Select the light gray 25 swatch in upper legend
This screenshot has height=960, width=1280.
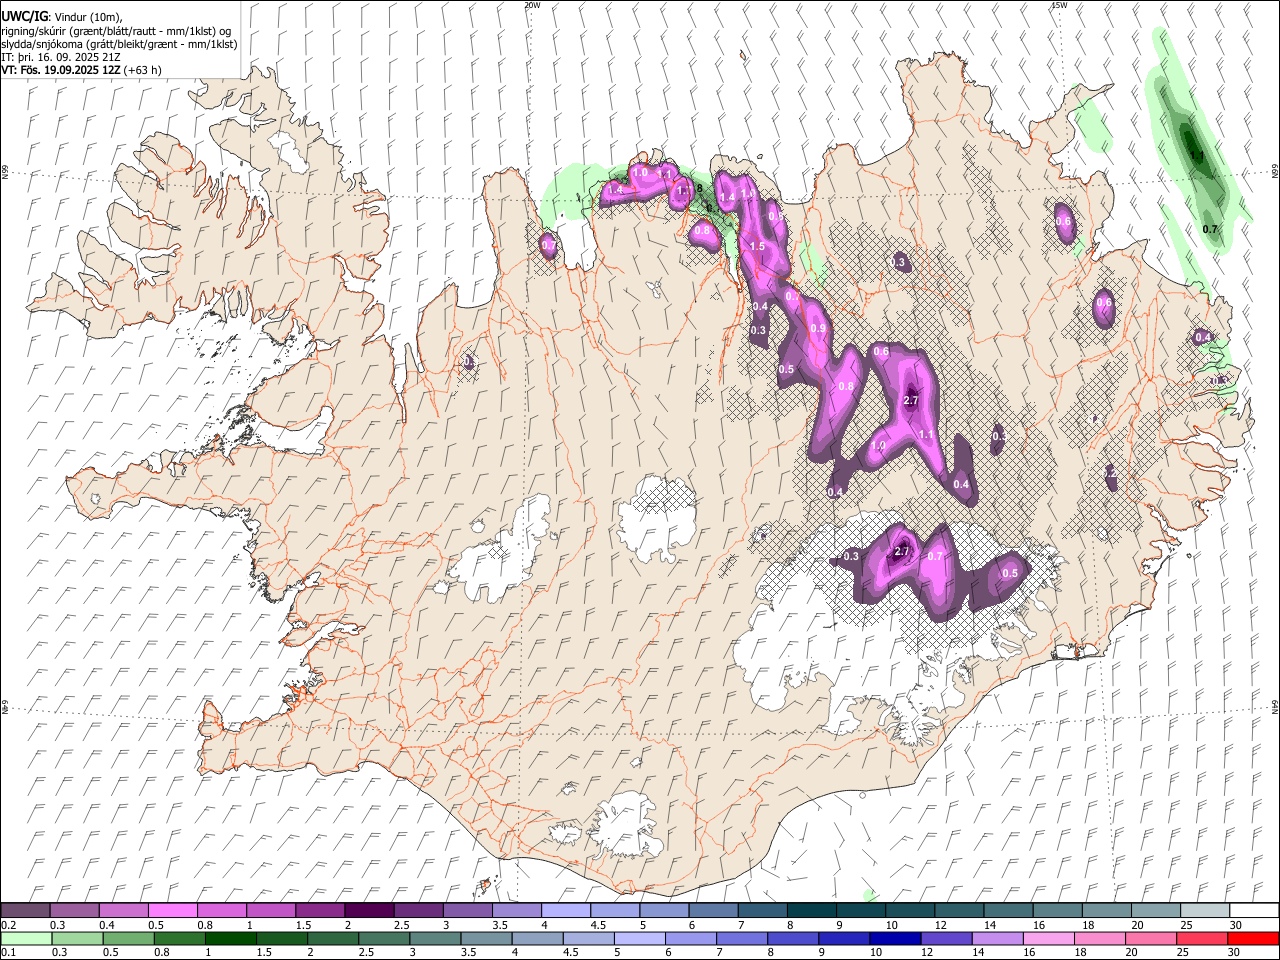pos(1205,910)
